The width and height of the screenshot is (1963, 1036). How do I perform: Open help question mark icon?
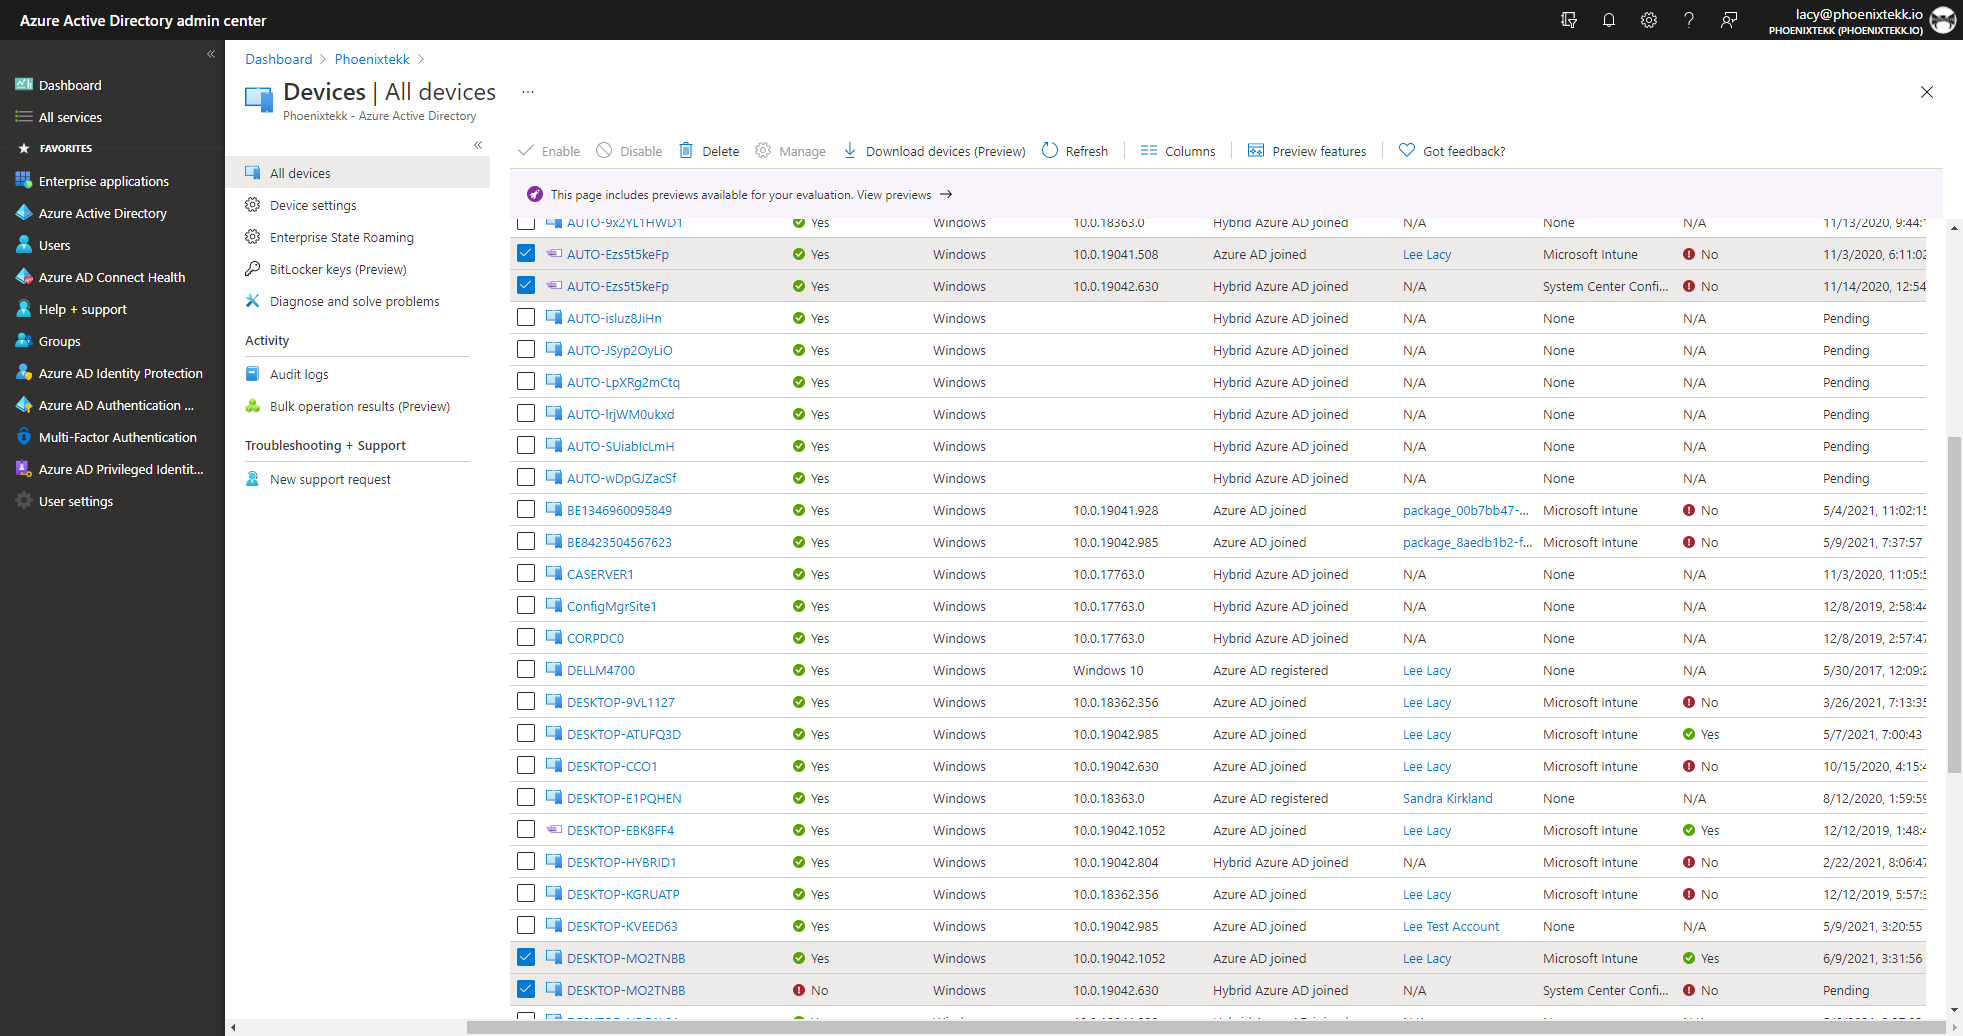[x=1689, y=20]
